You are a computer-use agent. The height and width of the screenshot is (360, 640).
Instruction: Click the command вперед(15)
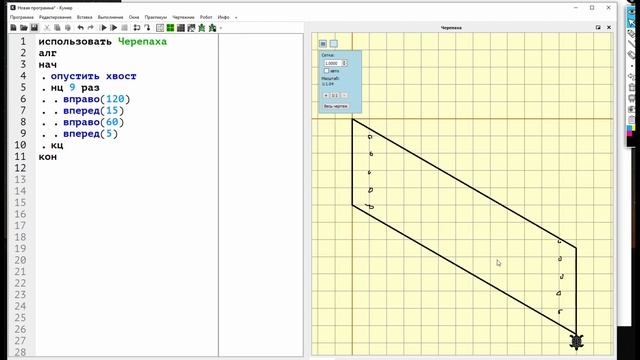point(93,111)
